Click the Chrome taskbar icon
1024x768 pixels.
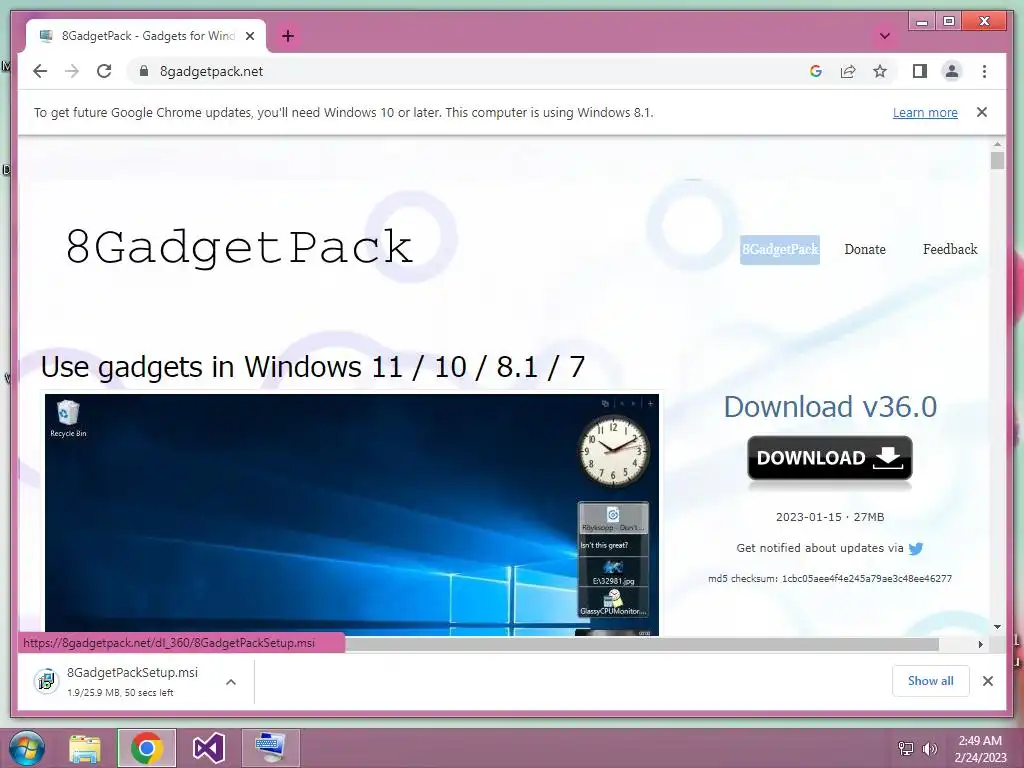coord(146,748)
